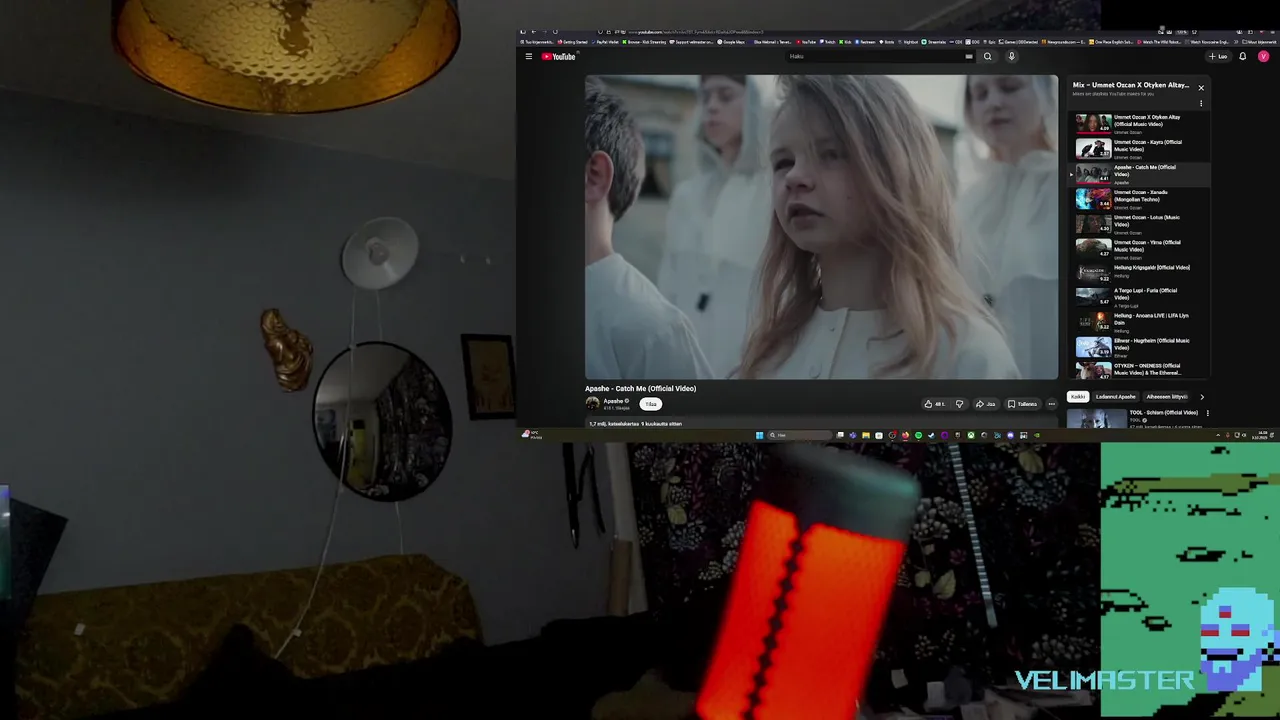Select the Aiheeseen liittyviä filter chip

1166,397
